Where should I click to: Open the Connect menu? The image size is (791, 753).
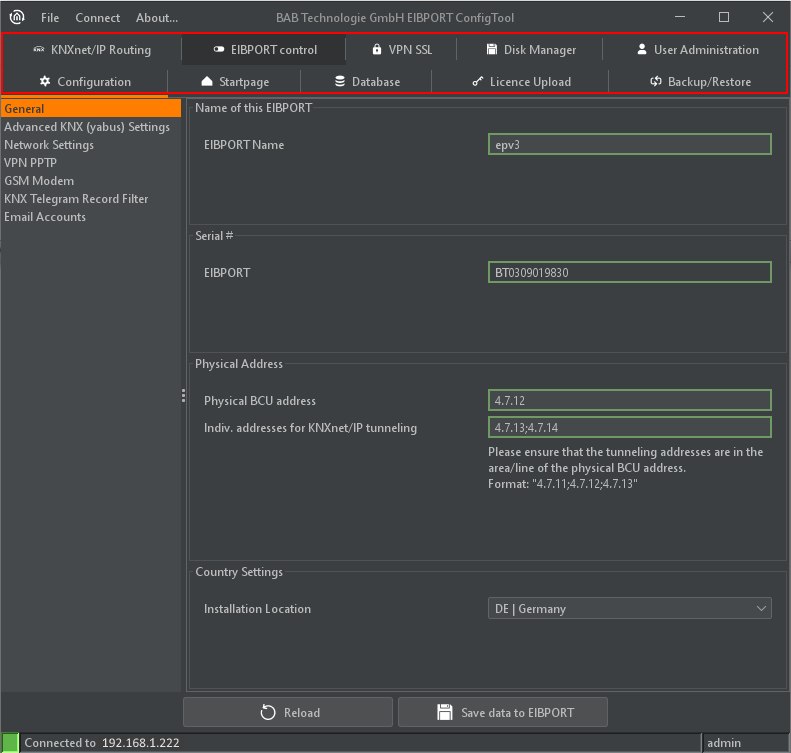pos(97,18)
